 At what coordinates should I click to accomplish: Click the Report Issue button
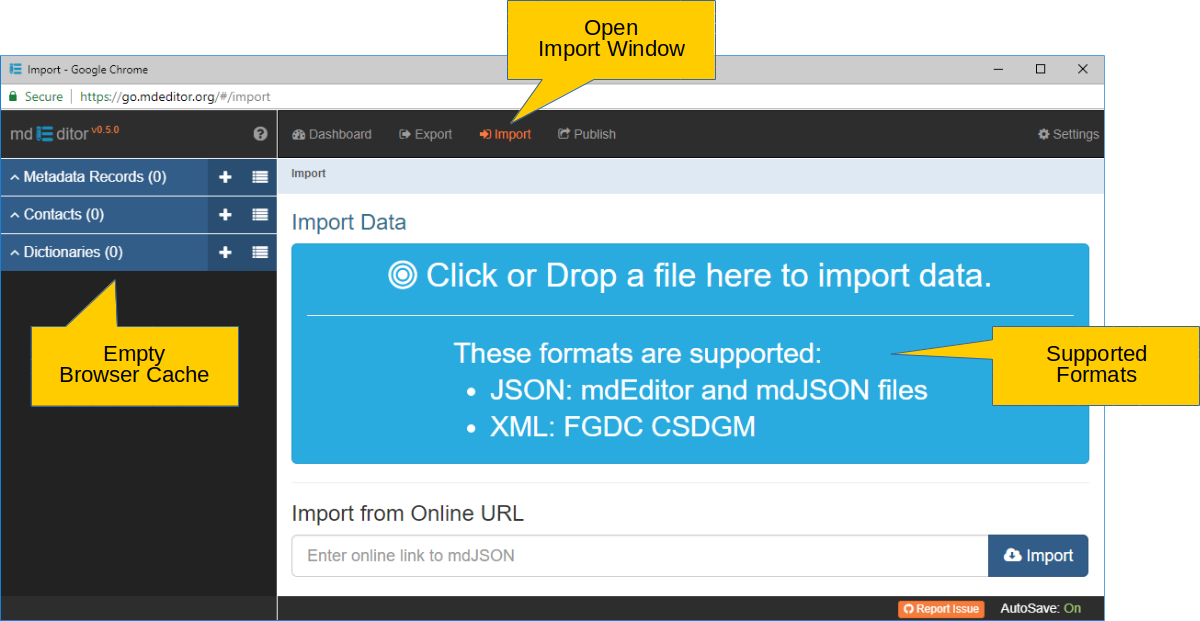[x=941, y=609]
